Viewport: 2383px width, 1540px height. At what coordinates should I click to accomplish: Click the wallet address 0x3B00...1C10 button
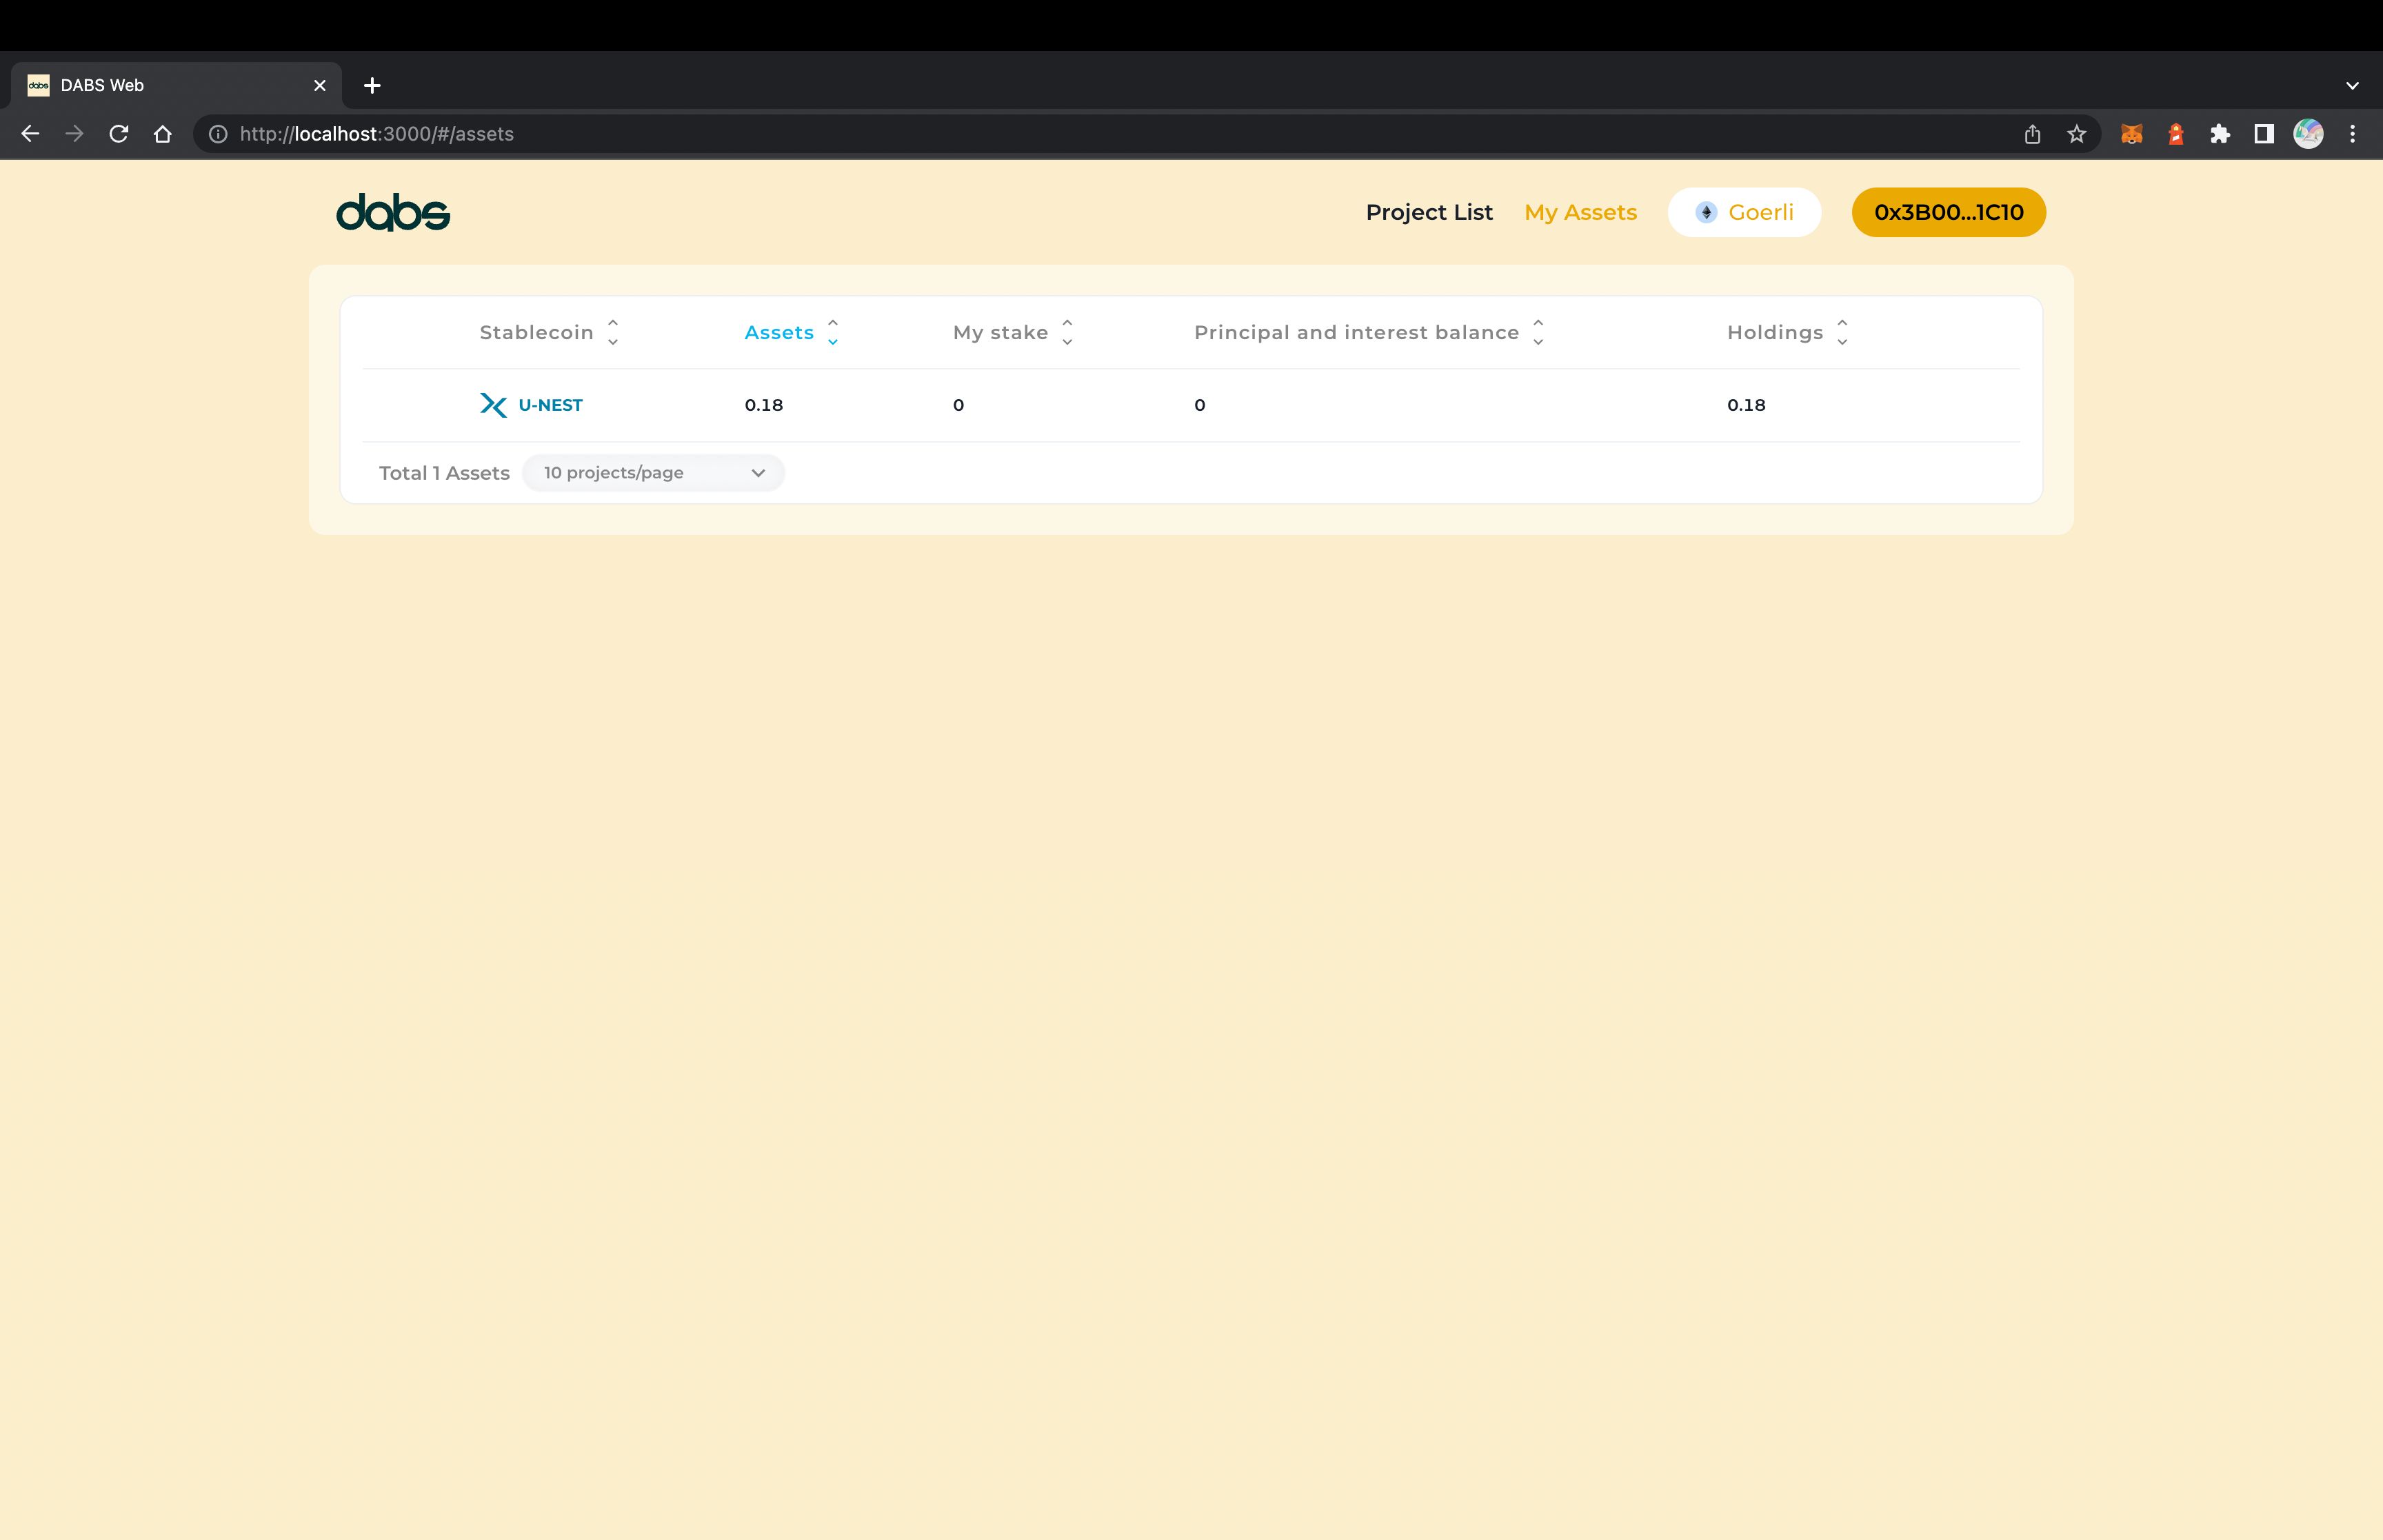click(x=1949, y=212)
